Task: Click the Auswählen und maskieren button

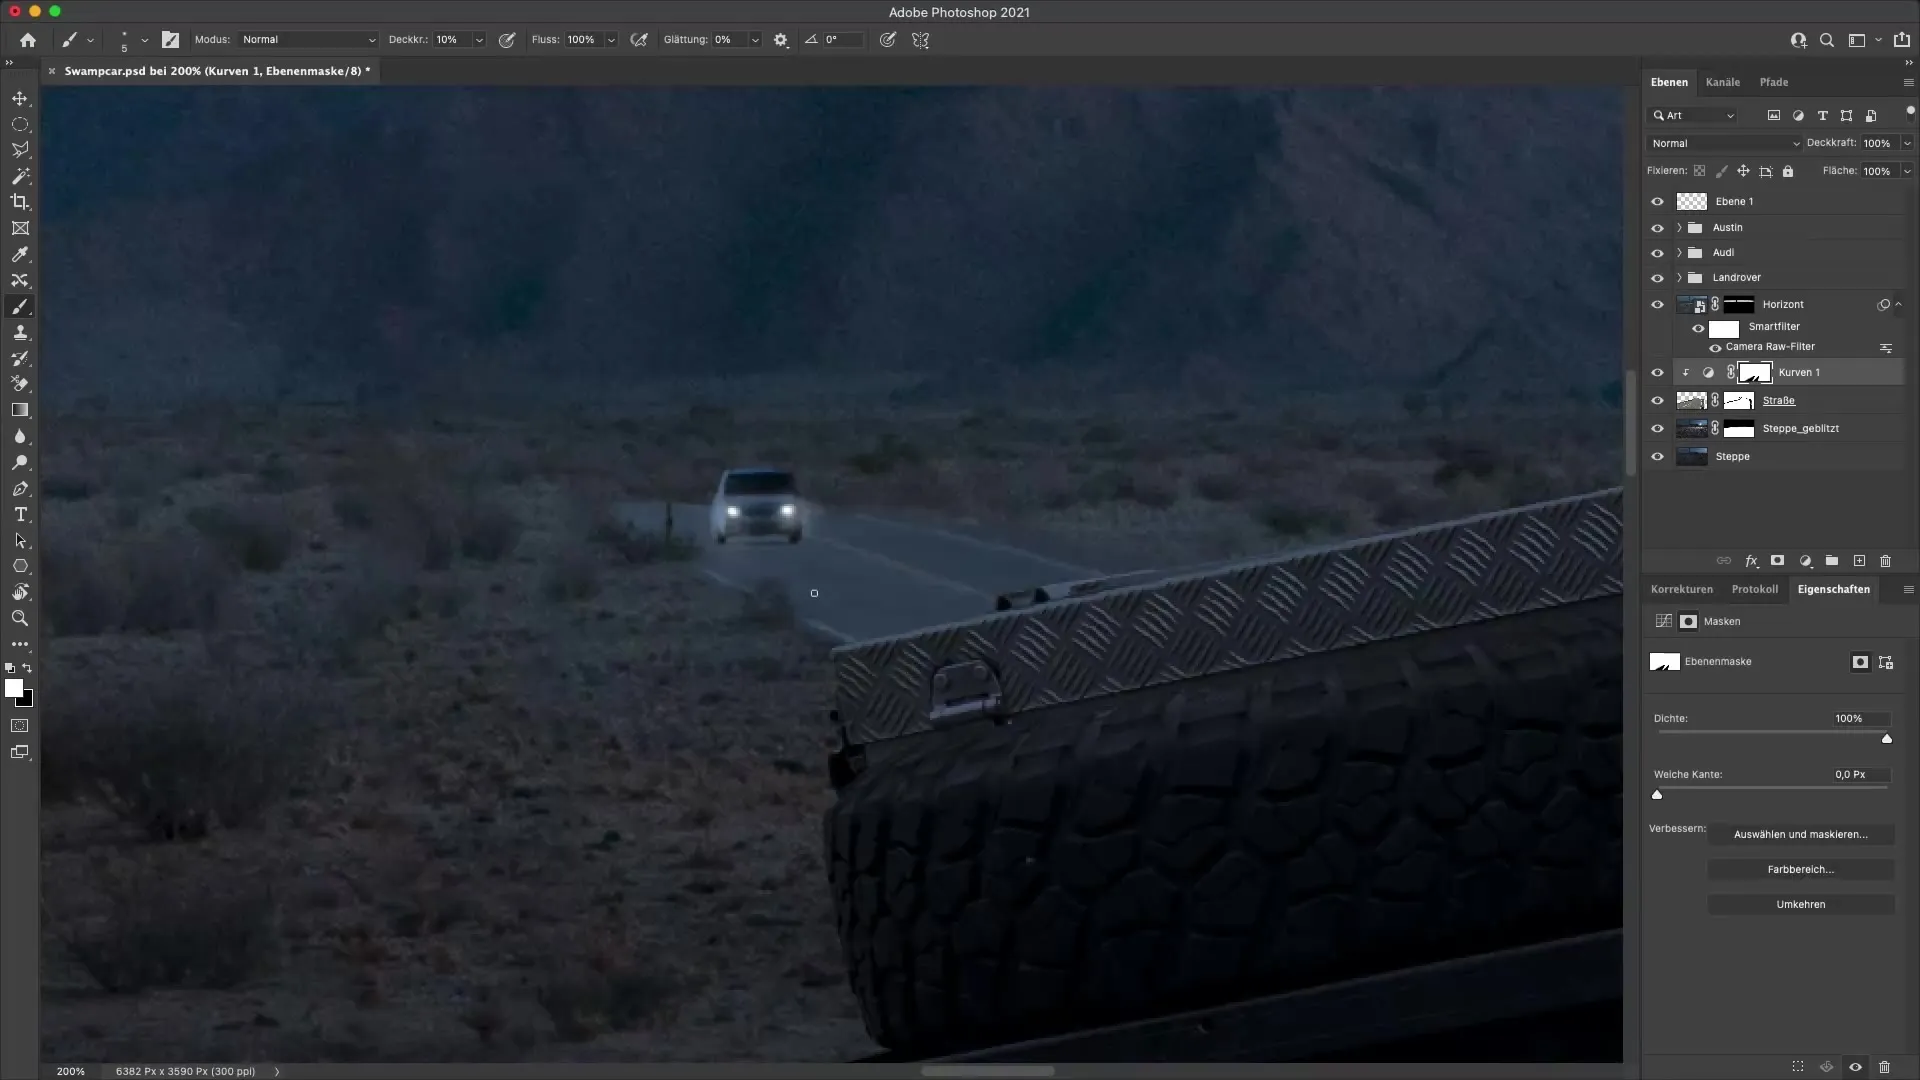Action: pos(1801,834)
